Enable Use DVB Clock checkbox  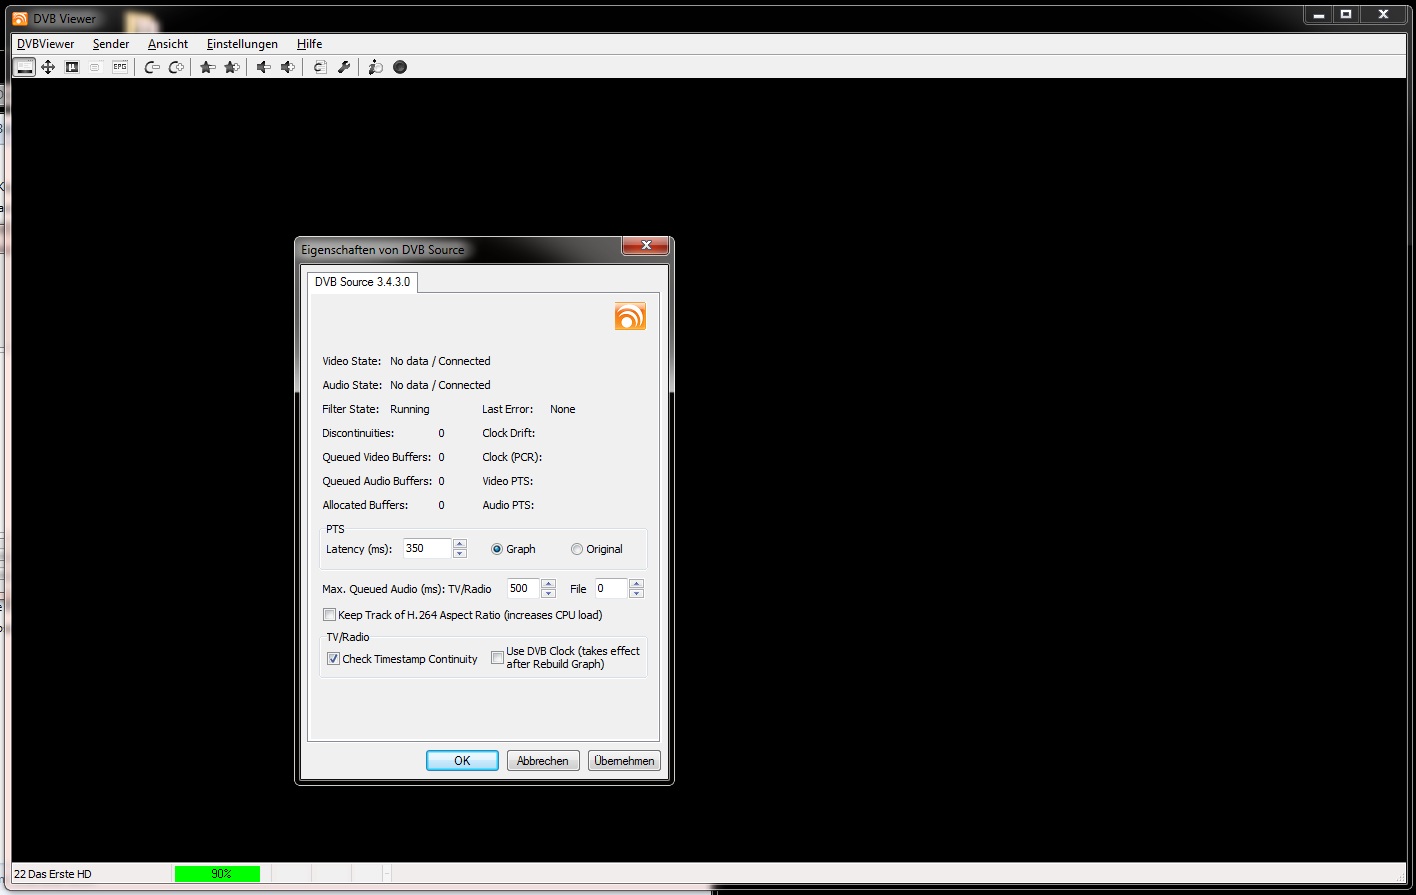497,658
